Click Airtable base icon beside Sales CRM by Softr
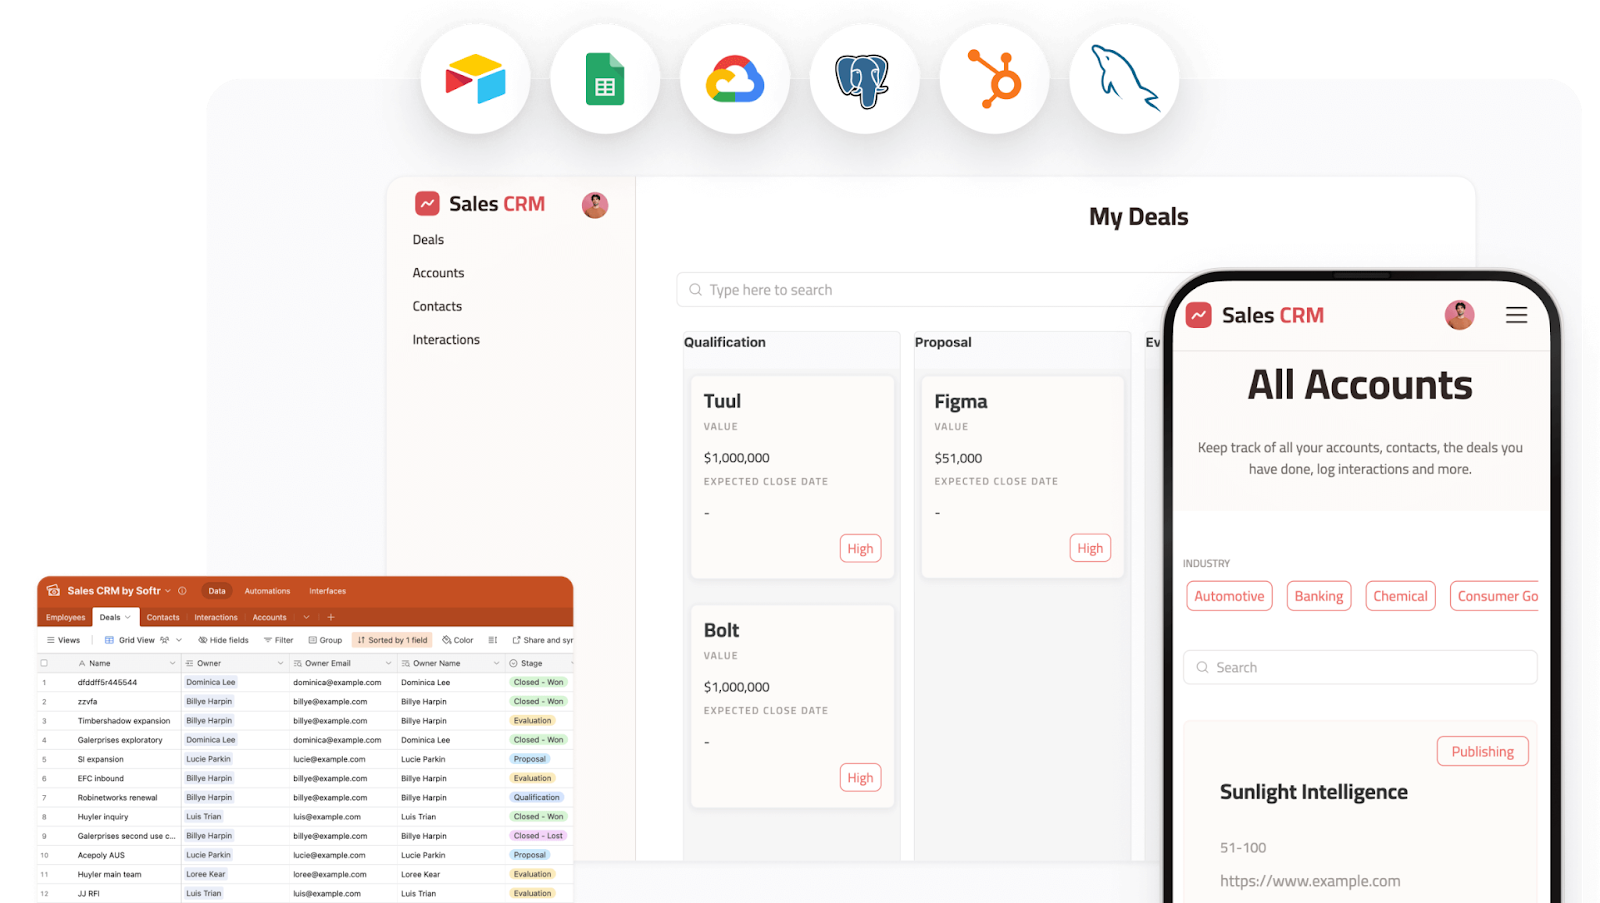1600x903 pixels. 54,591
